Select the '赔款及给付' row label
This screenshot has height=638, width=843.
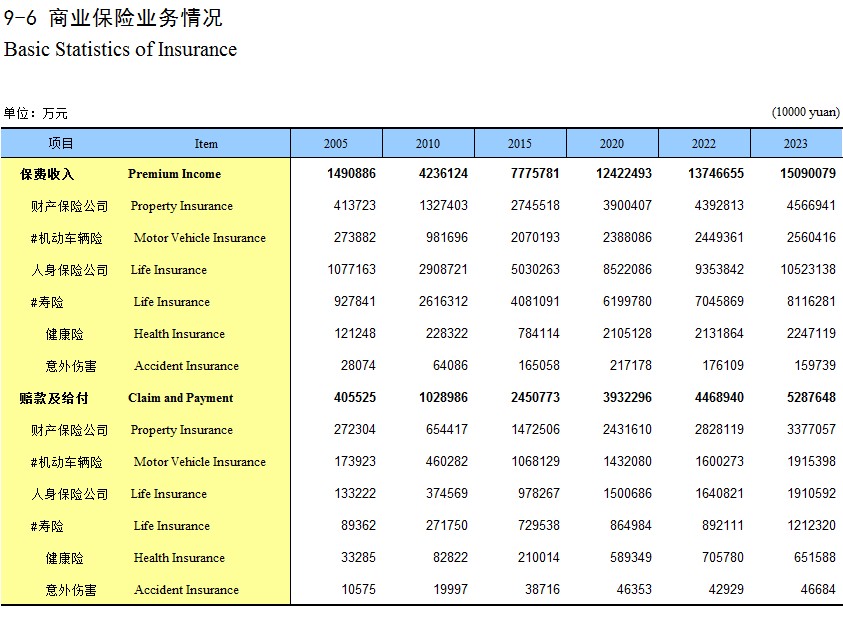(x=54, y=398)
